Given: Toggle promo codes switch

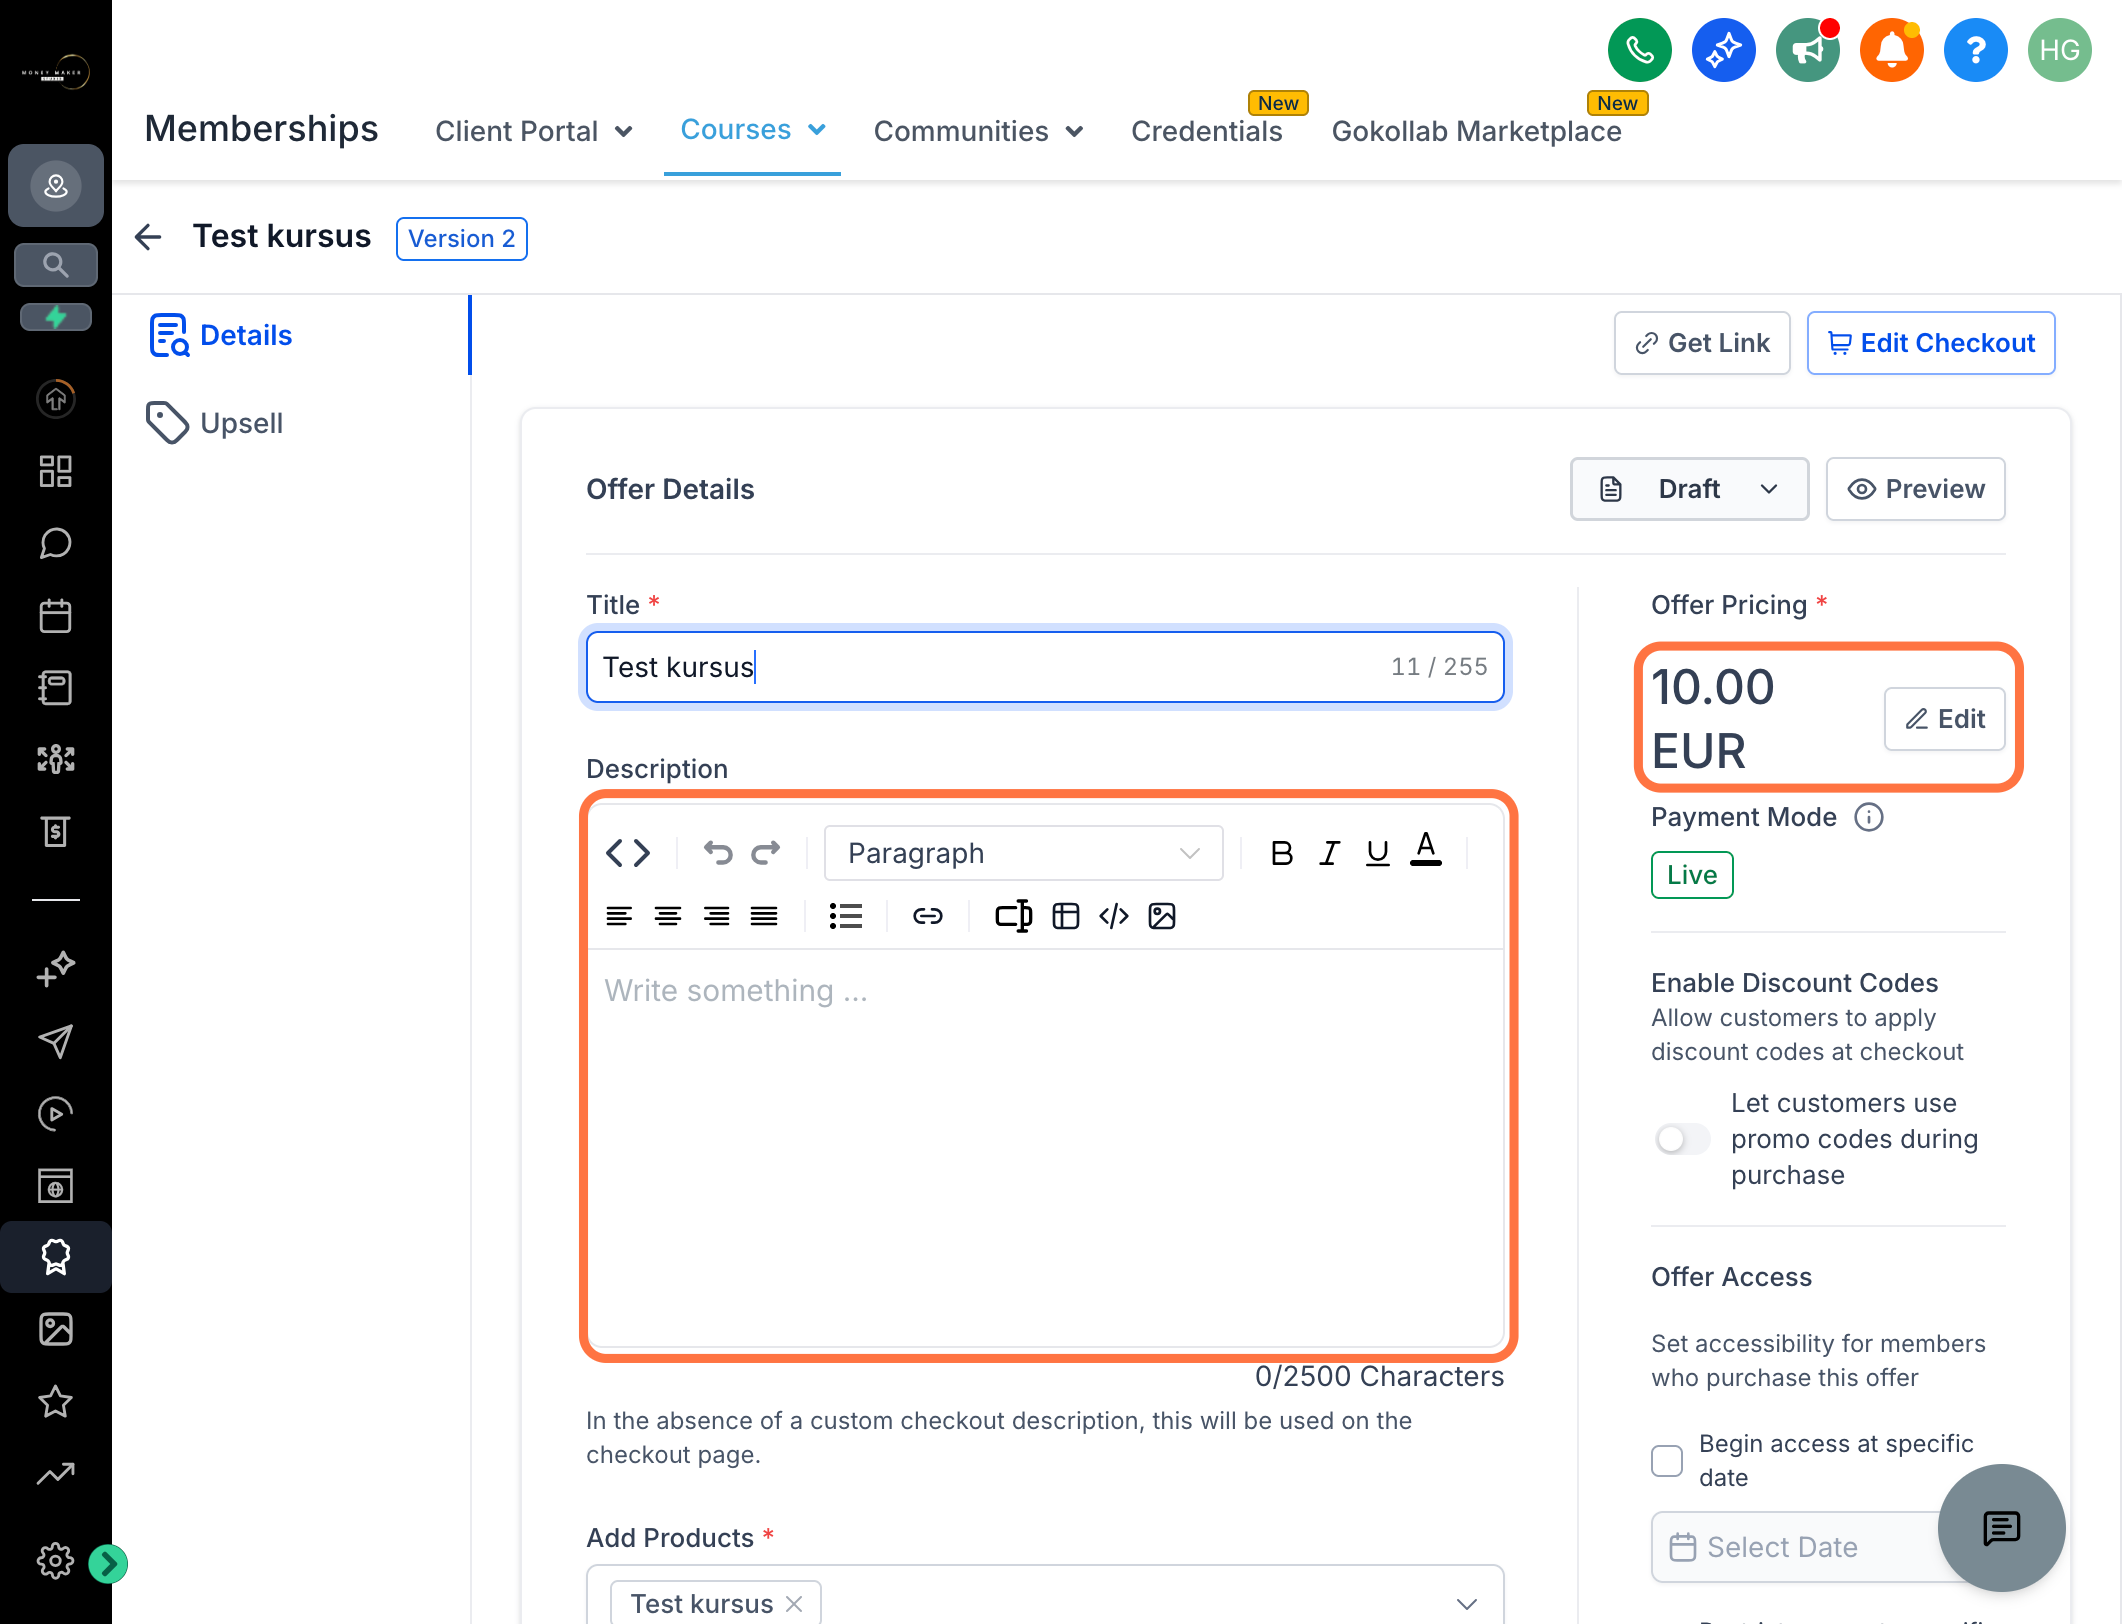Looking at the screenshot, I should [x=1681, y=1139].
